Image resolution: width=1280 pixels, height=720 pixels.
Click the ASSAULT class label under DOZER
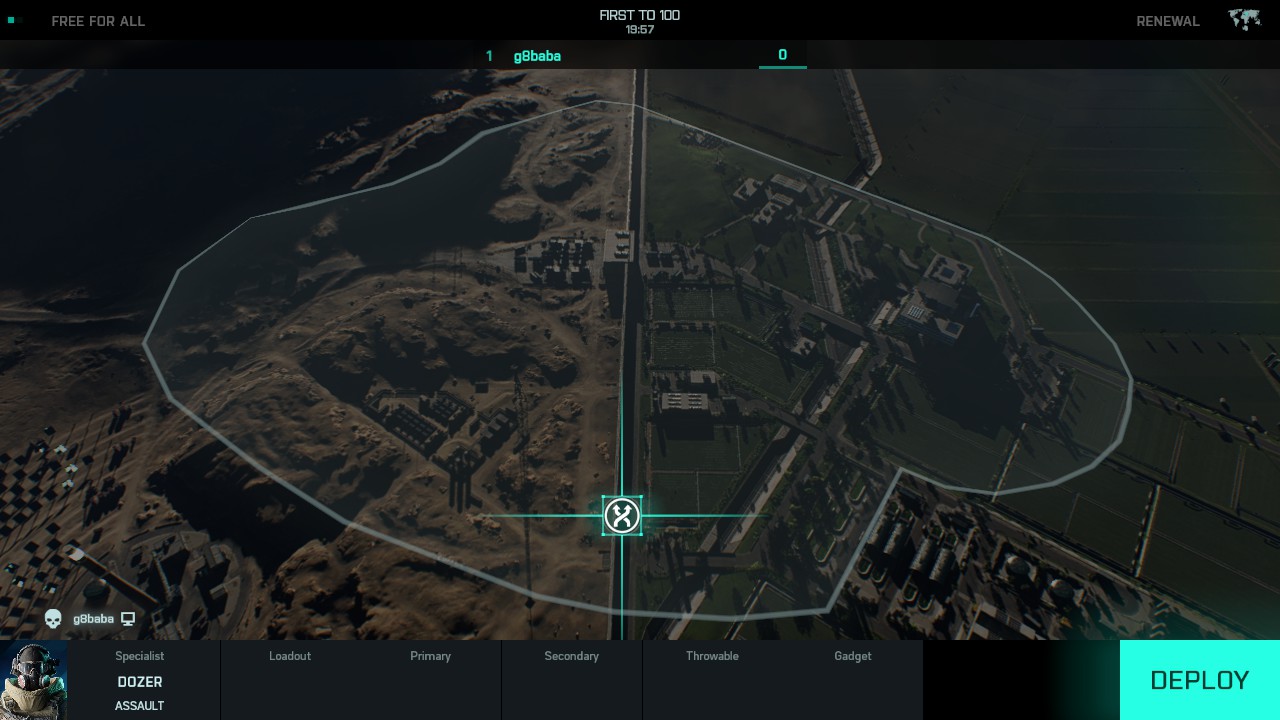click(140, 706)
